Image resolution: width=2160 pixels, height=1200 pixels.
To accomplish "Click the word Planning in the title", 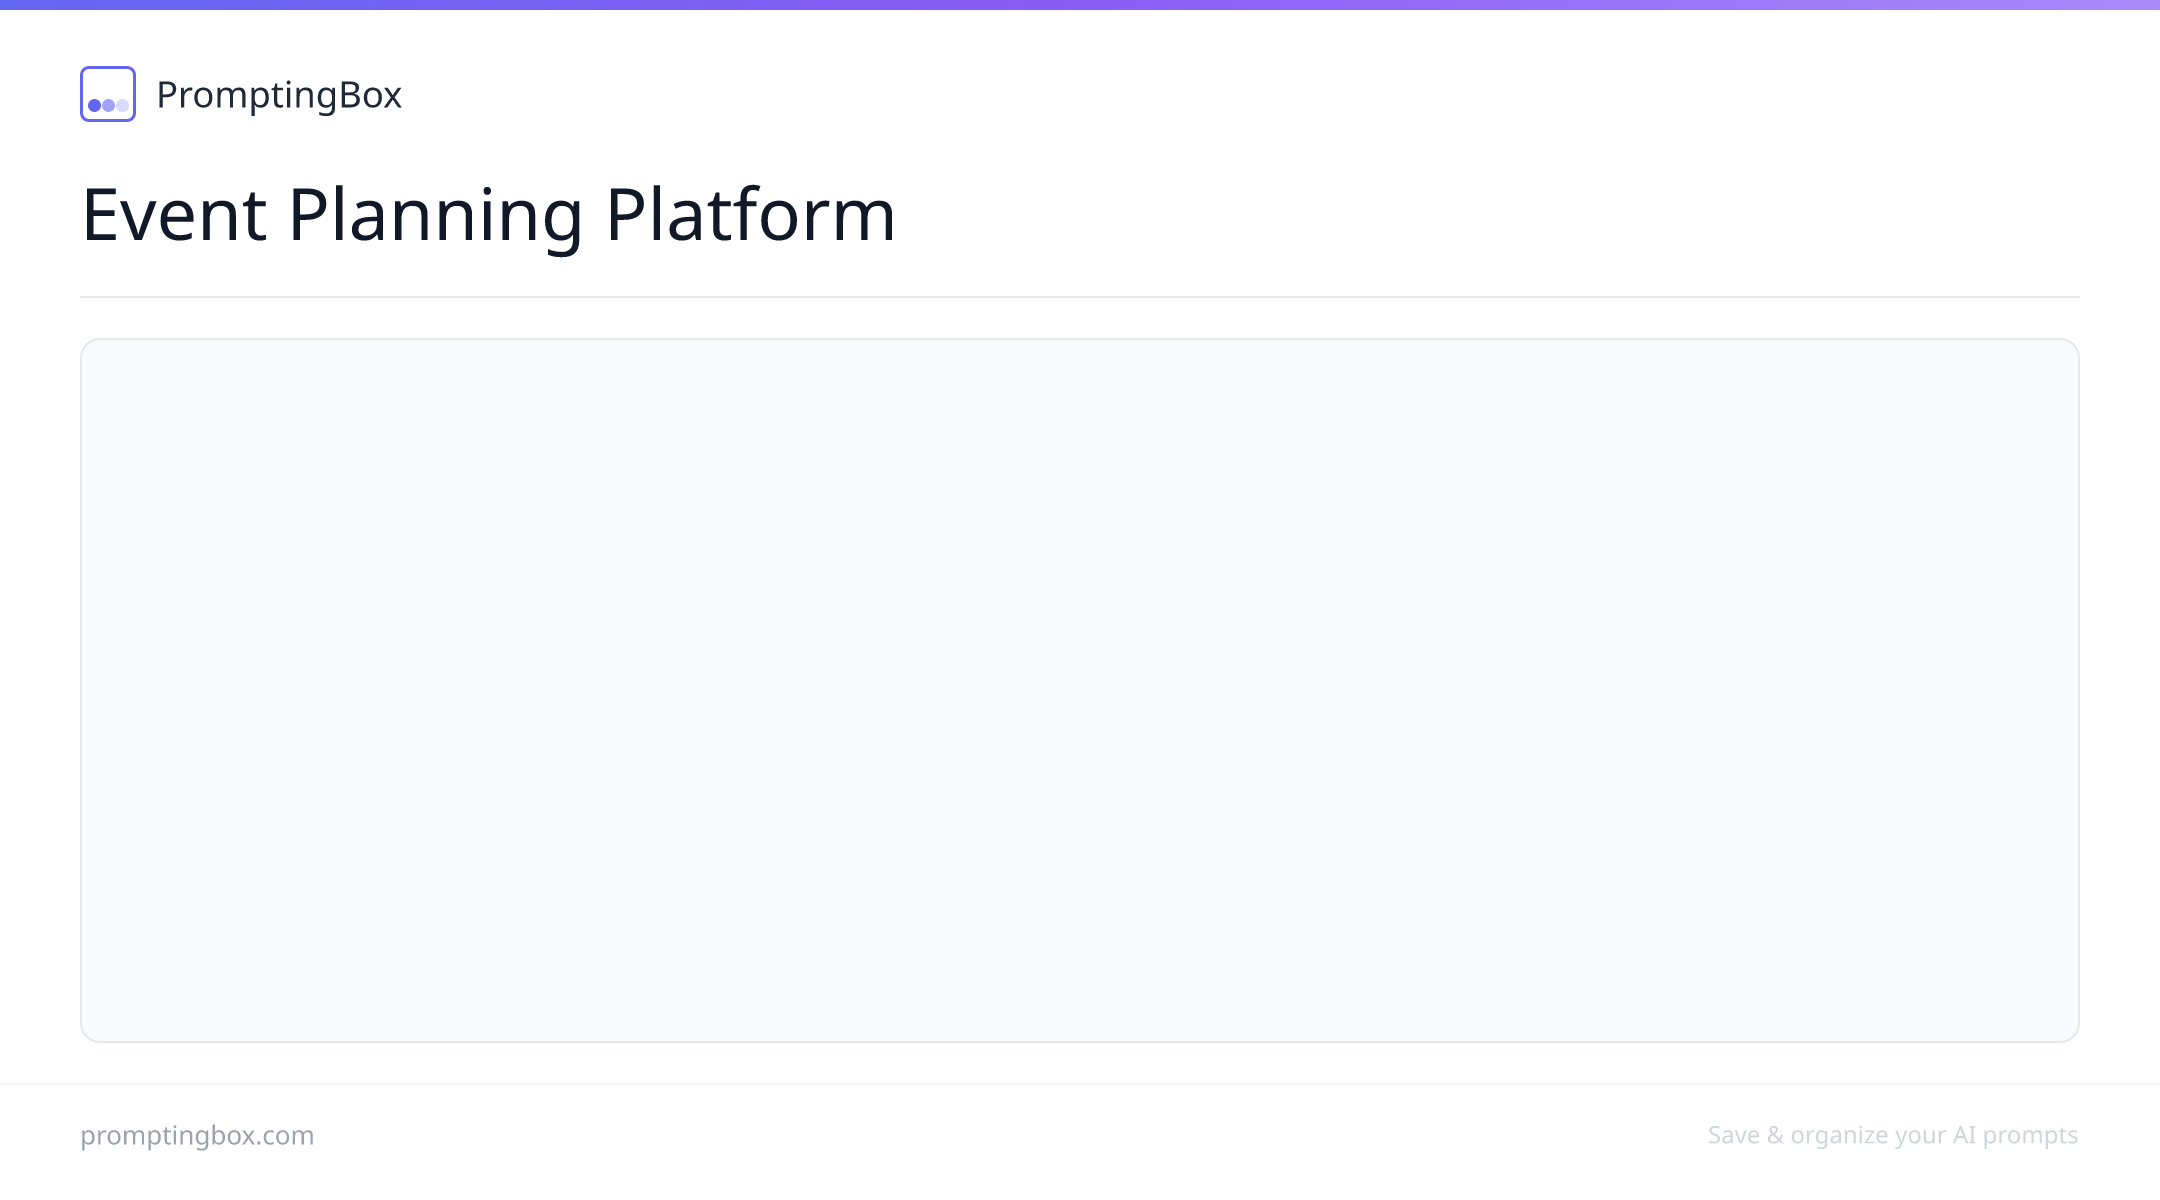I will click(435, 216).
